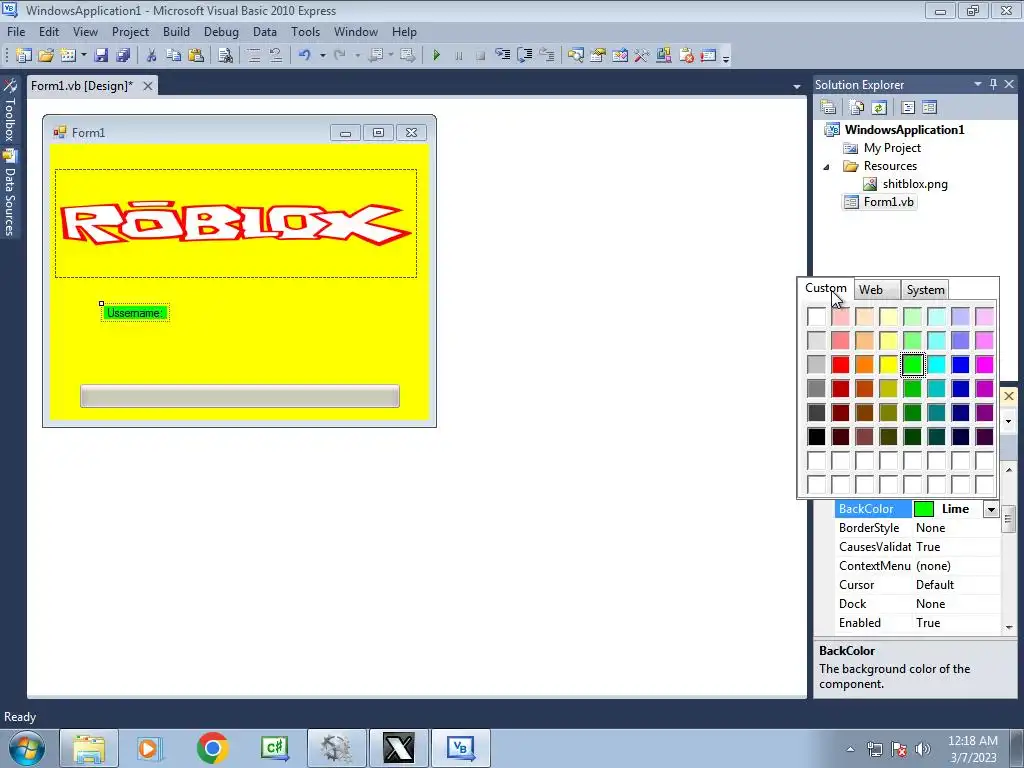Screen dimensions: 1024x768
Task: Open the document tab list dropdown arrow
Action: [797, 86]
